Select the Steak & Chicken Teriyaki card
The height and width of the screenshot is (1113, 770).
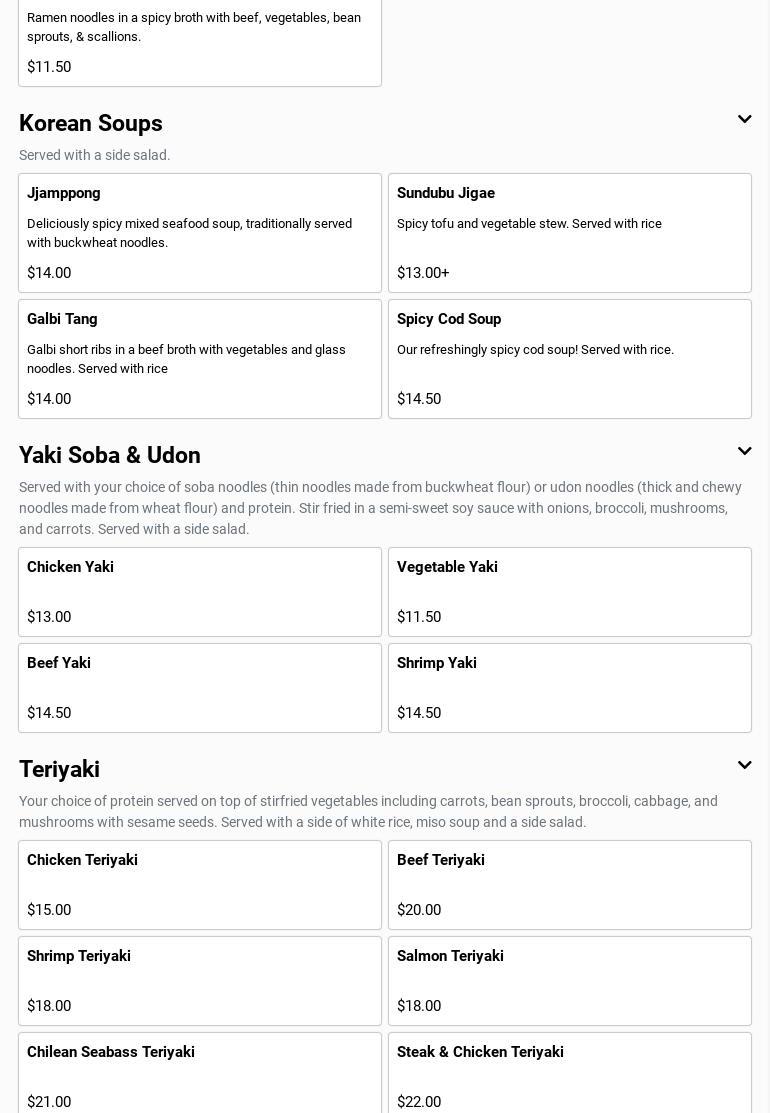570,1075
